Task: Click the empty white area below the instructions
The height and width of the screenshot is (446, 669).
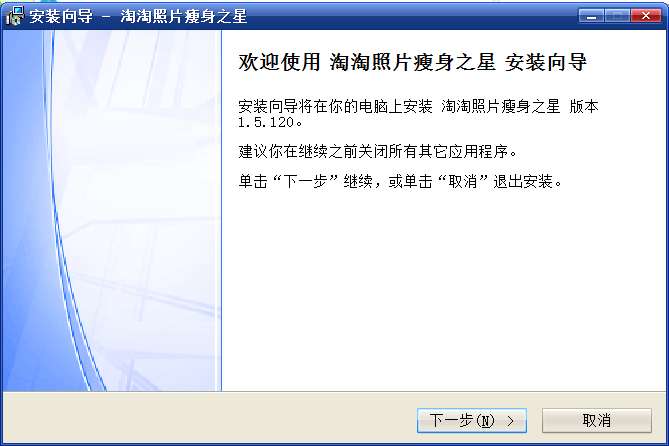Action: [444, 290]
